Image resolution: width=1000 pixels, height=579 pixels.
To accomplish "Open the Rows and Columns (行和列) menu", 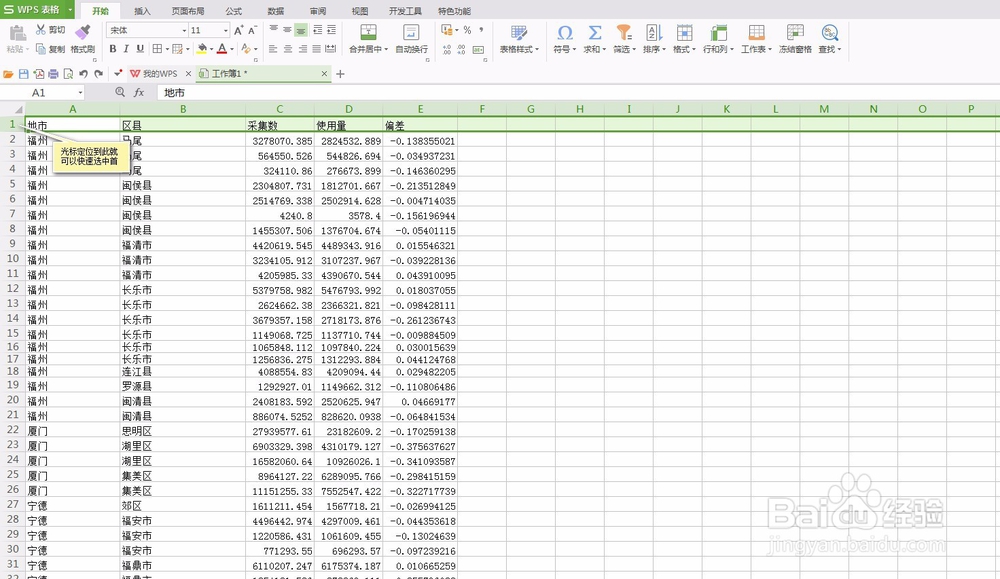I will click(x=718, y=39).
